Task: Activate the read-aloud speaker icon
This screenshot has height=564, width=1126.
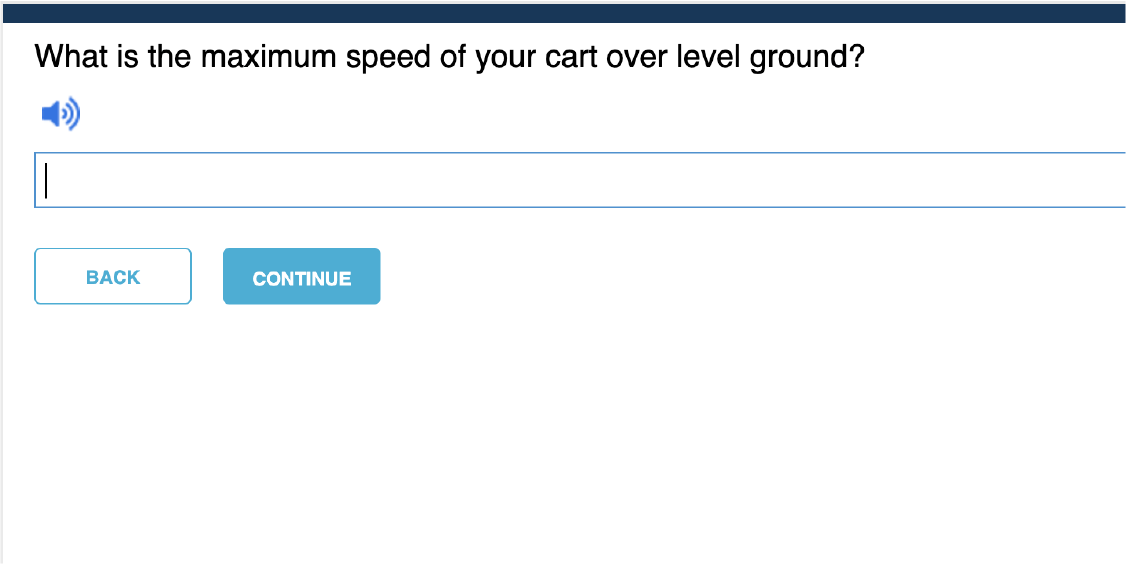Action: (60, 115)
